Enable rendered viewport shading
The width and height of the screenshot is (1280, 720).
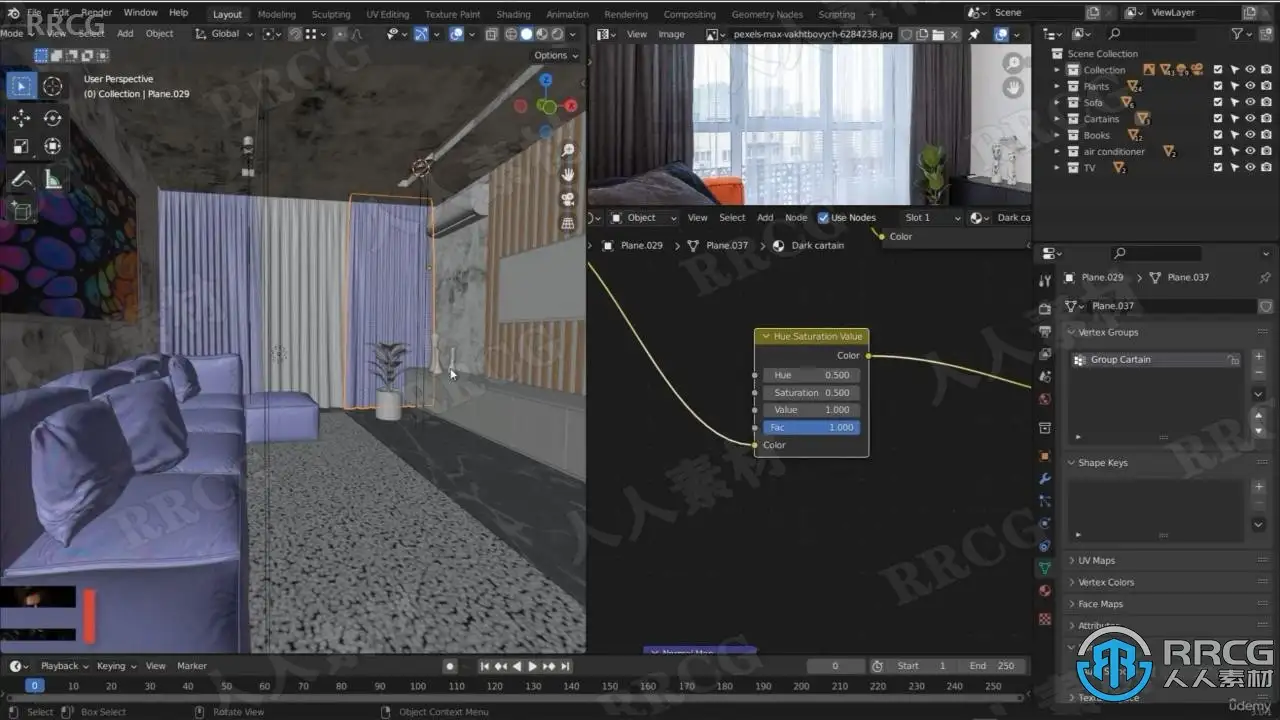pos(557,34)
